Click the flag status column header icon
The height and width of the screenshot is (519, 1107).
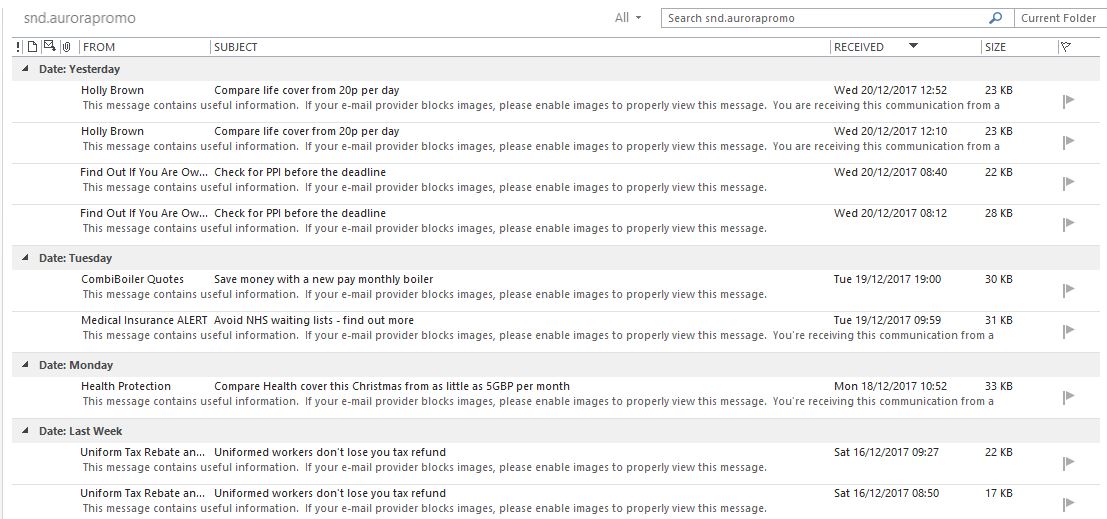coord(1065,47)
